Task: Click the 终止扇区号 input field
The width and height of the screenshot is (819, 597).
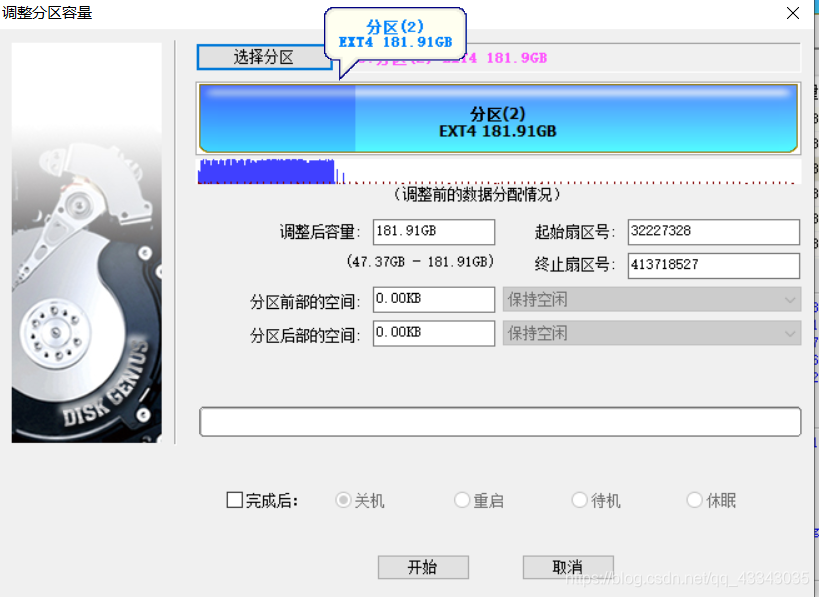Action: click(x=713, y=265)
